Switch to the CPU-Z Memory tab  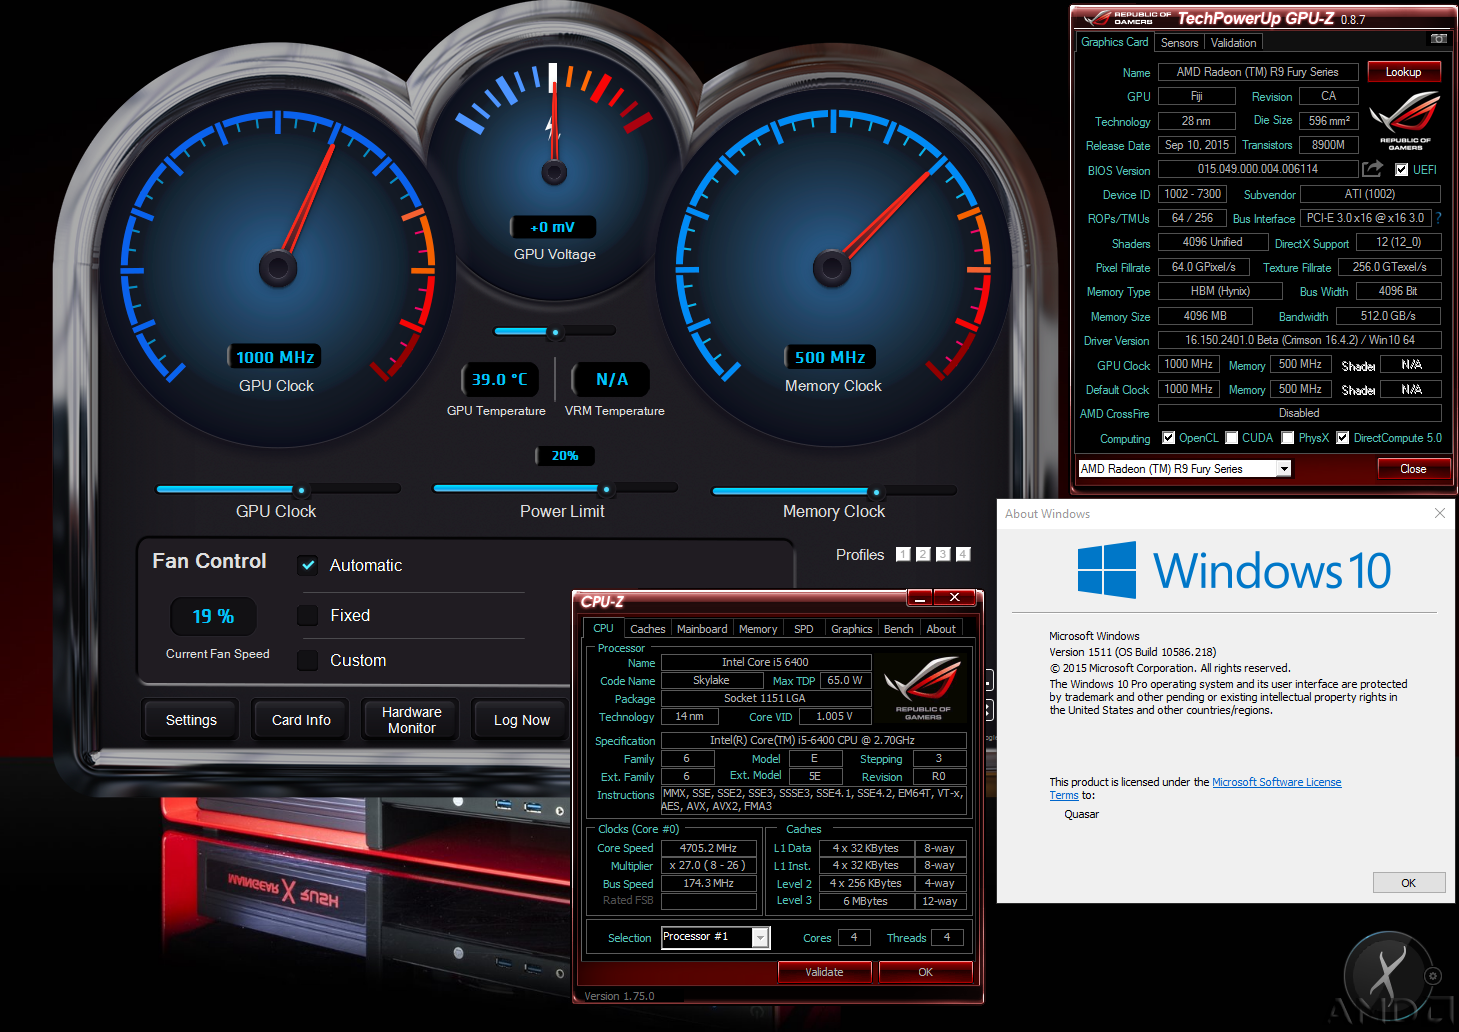pyautogui.click(x=758, y=629)
